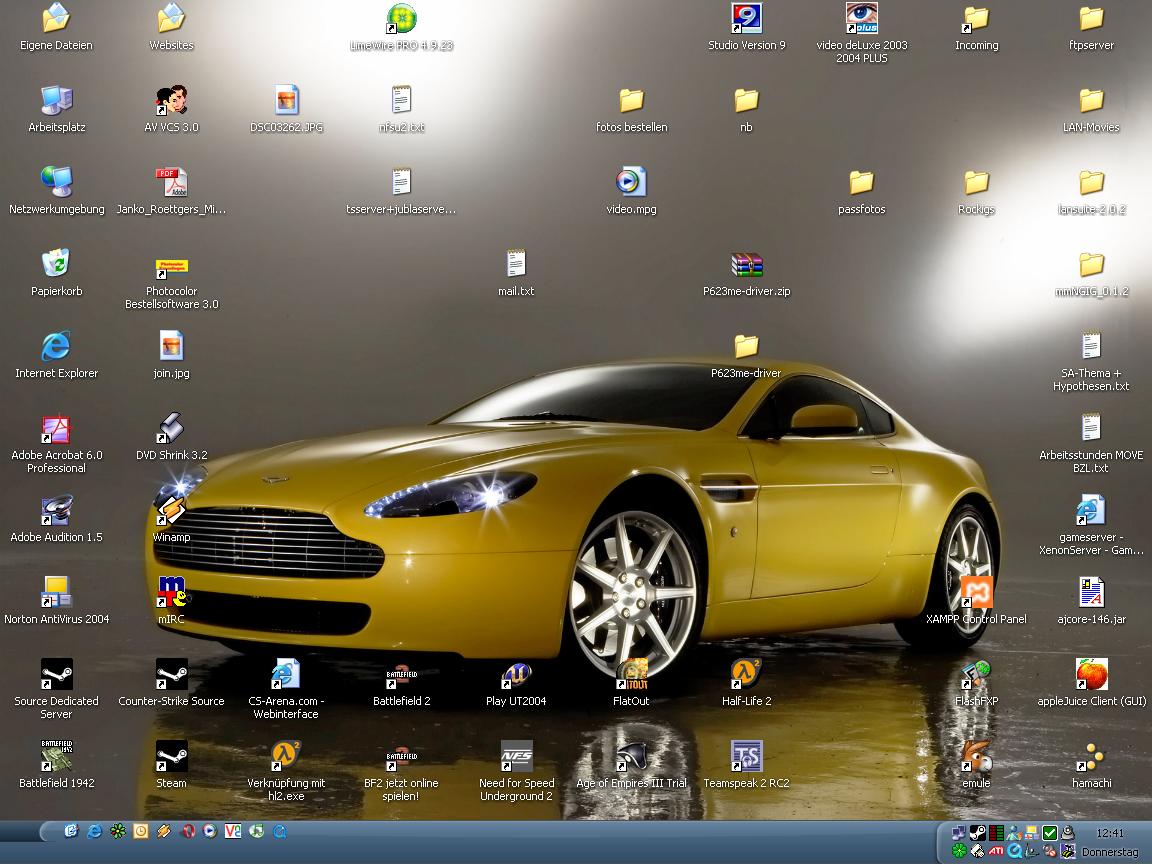Click the Steam icon in system tray
The width and height of the screenshot is (1152, 864).
(x=978, y=832)
